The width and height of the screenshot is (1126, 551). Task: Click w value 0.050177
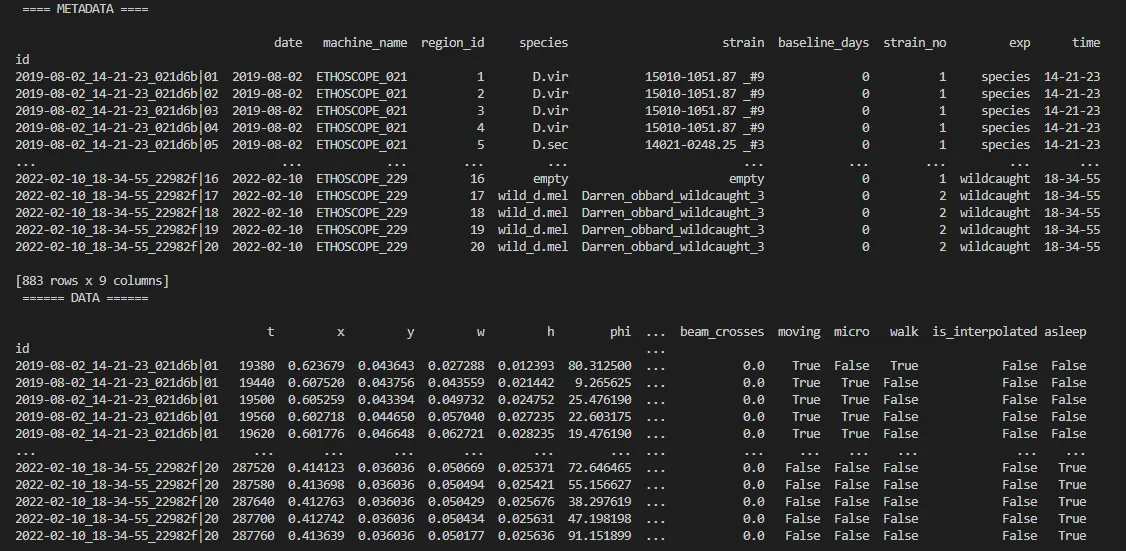click(x=456, y=535)
